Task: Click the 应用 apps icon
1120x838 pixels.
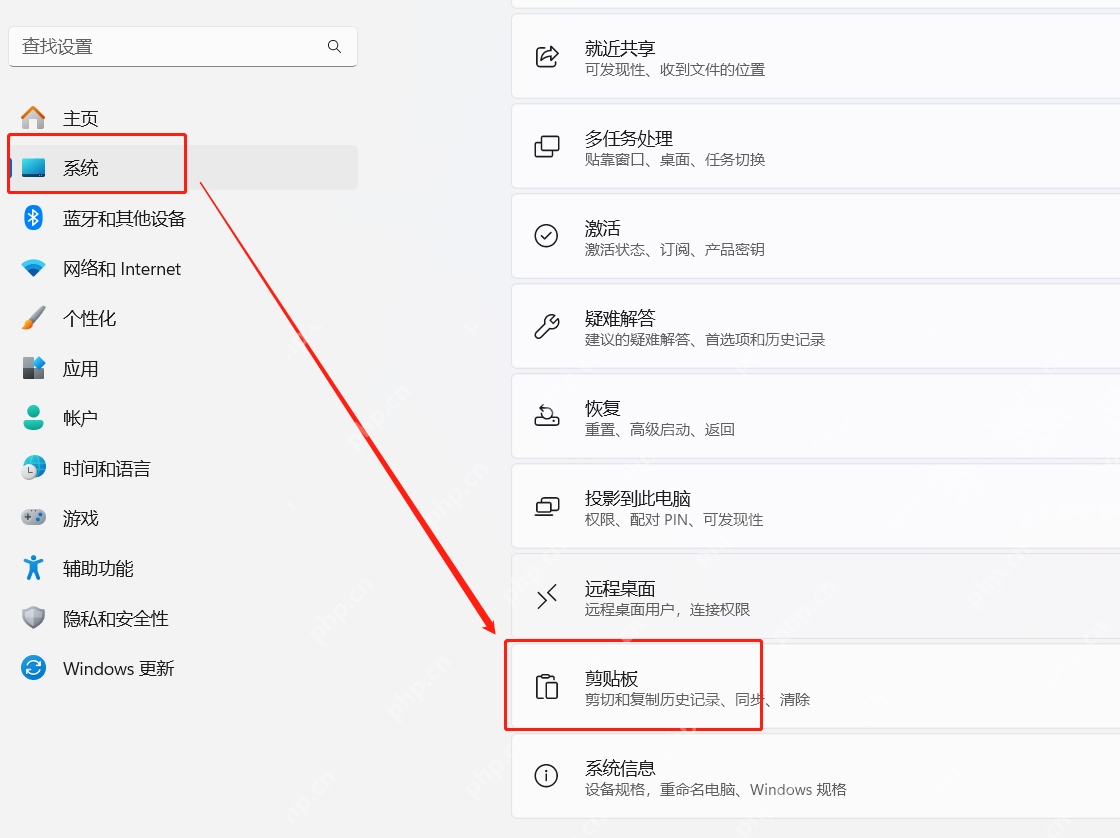Action: tap(33, 369)
